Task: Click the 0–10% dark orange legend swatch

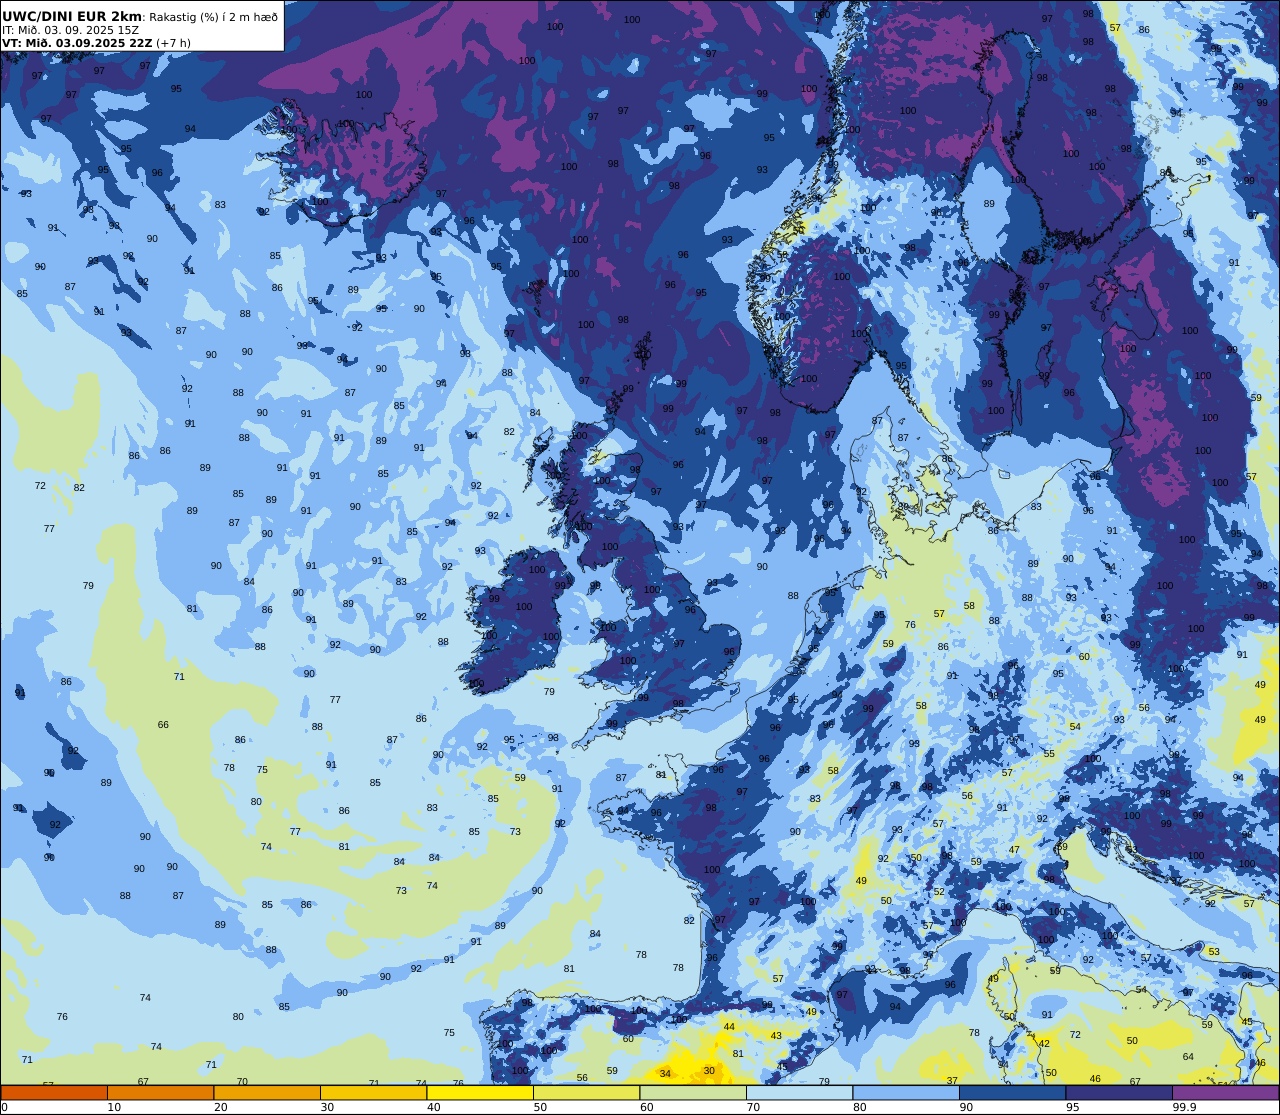Action: [x=54, y=1093]
